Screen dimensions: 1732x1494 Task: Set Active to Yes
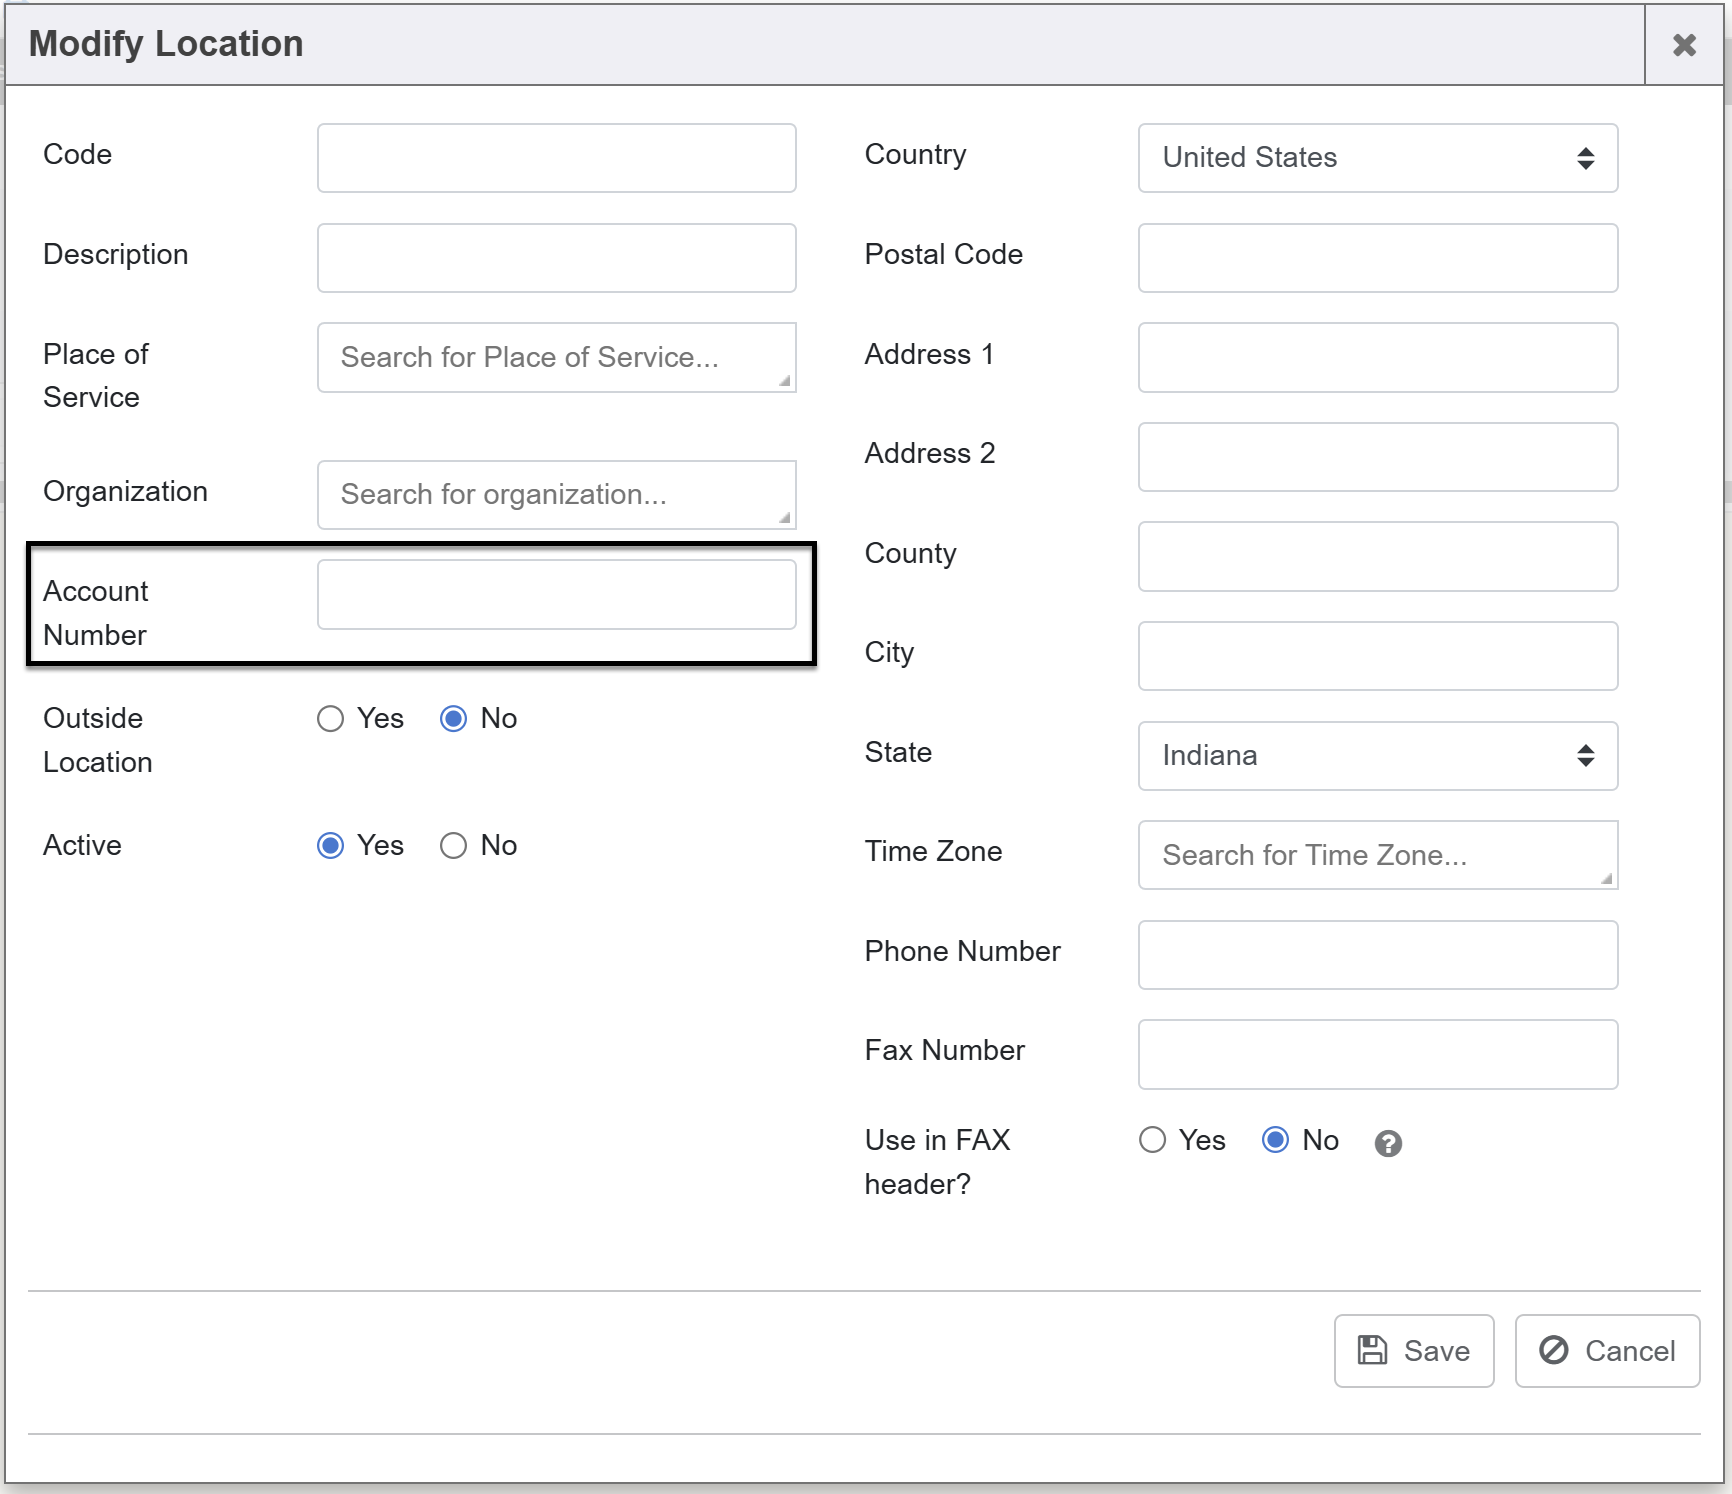pos(330,846)
